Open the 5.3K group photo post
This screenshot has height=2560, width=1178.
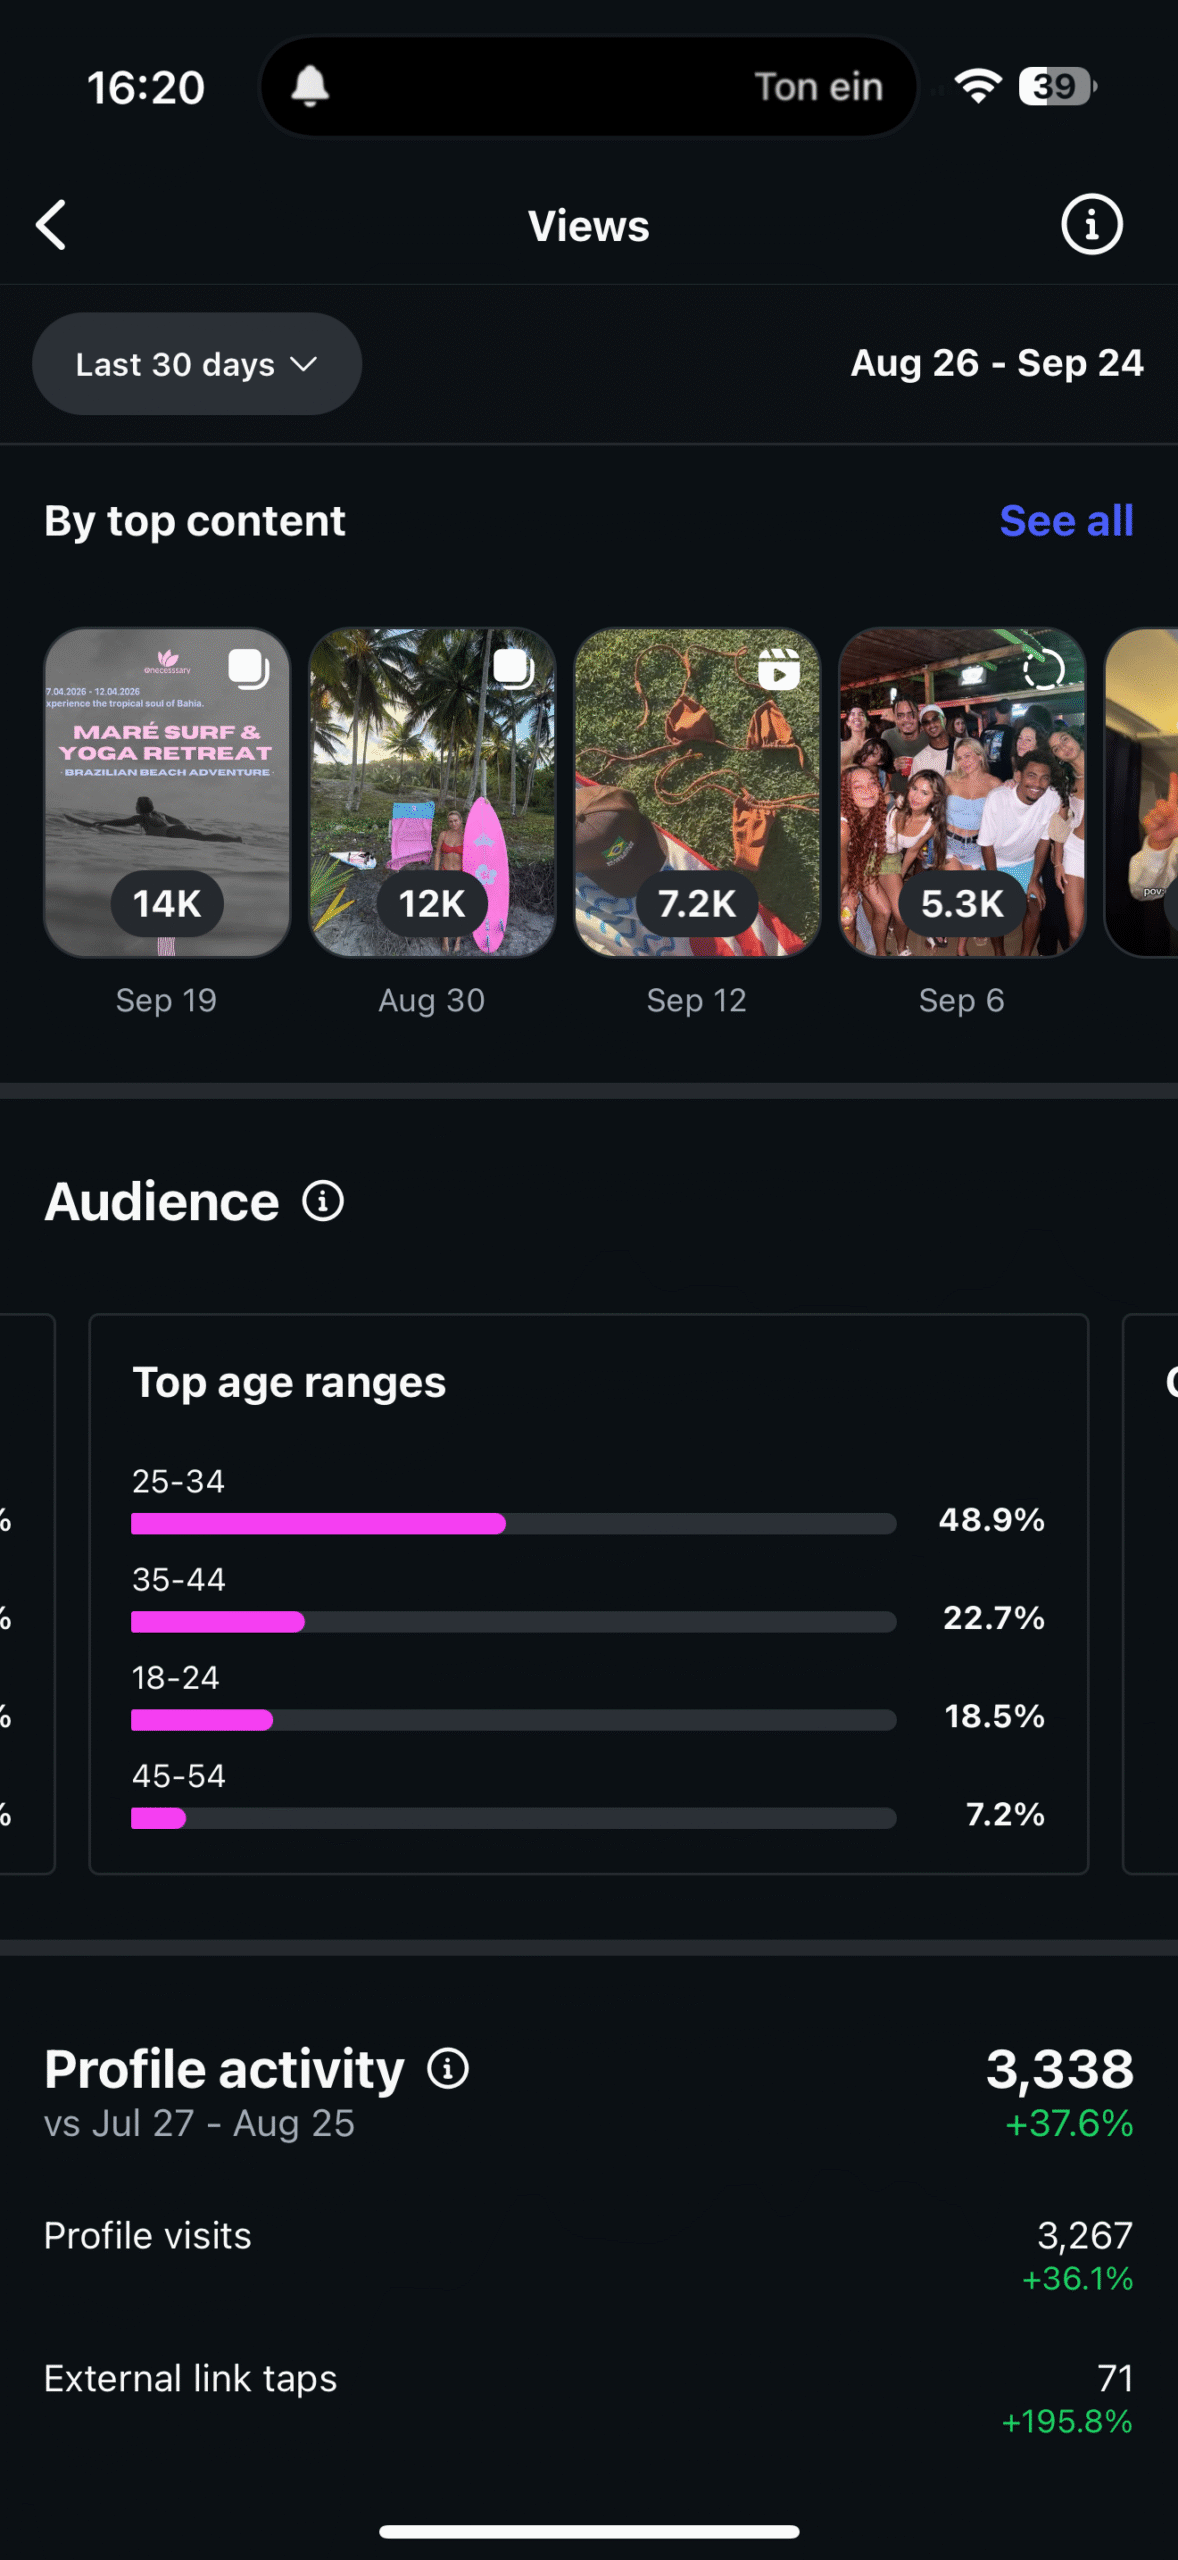click(962, 792)
